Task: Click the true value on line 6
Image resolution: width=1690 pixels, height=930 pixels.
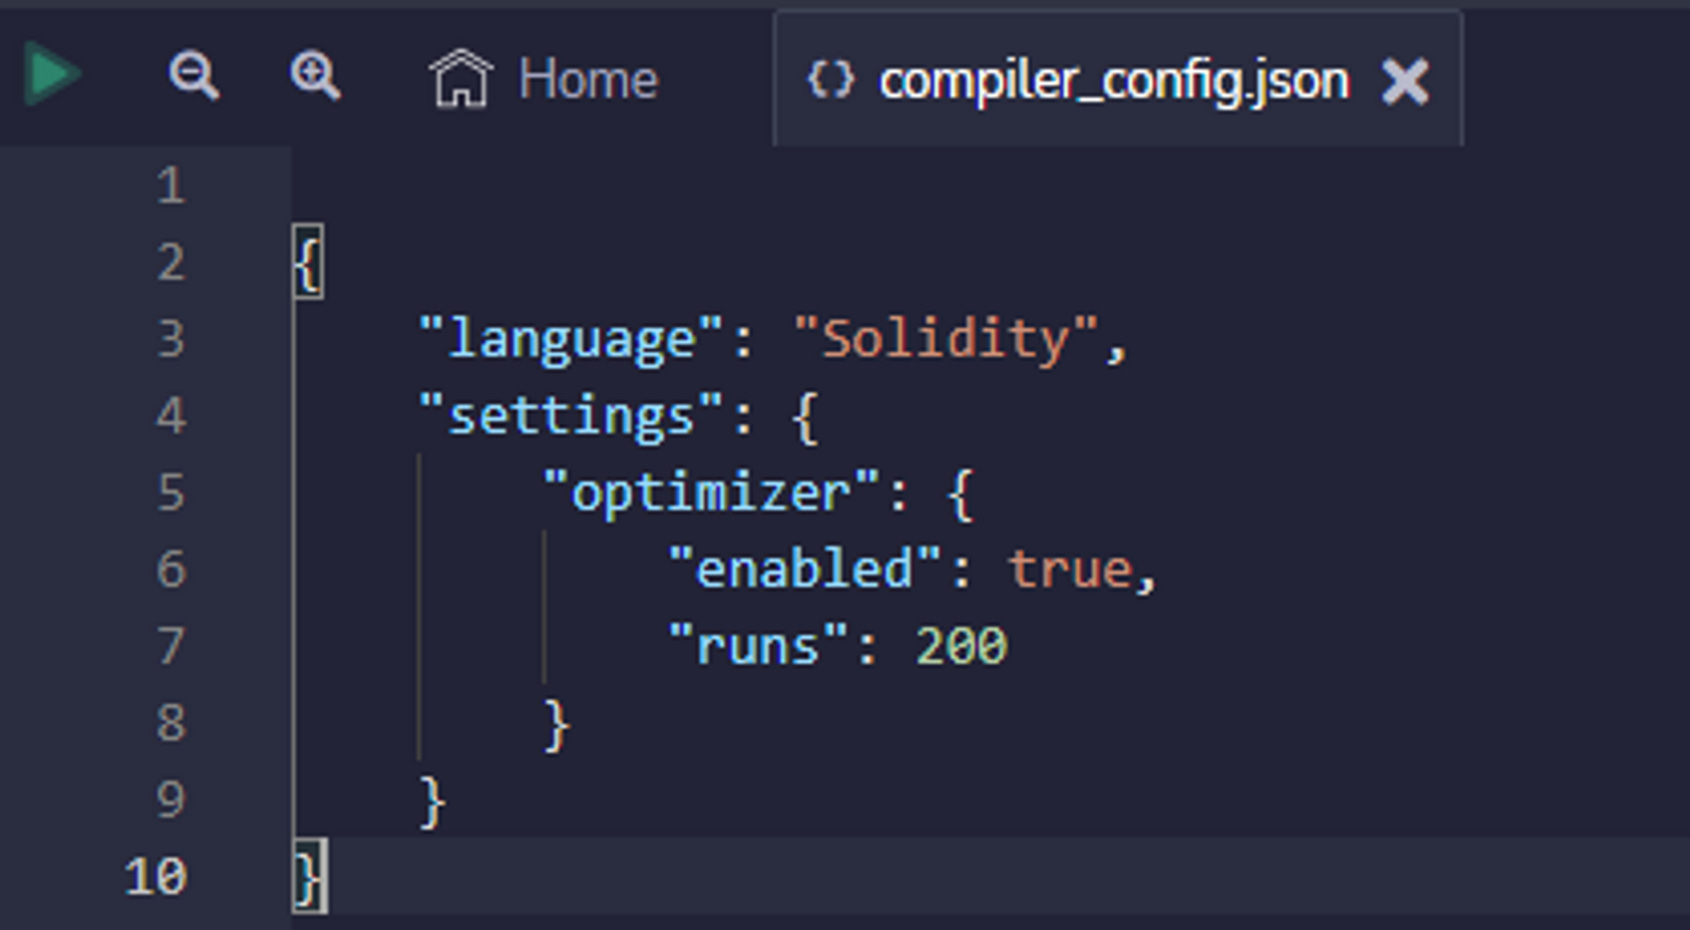Action: coord(1069,569)
